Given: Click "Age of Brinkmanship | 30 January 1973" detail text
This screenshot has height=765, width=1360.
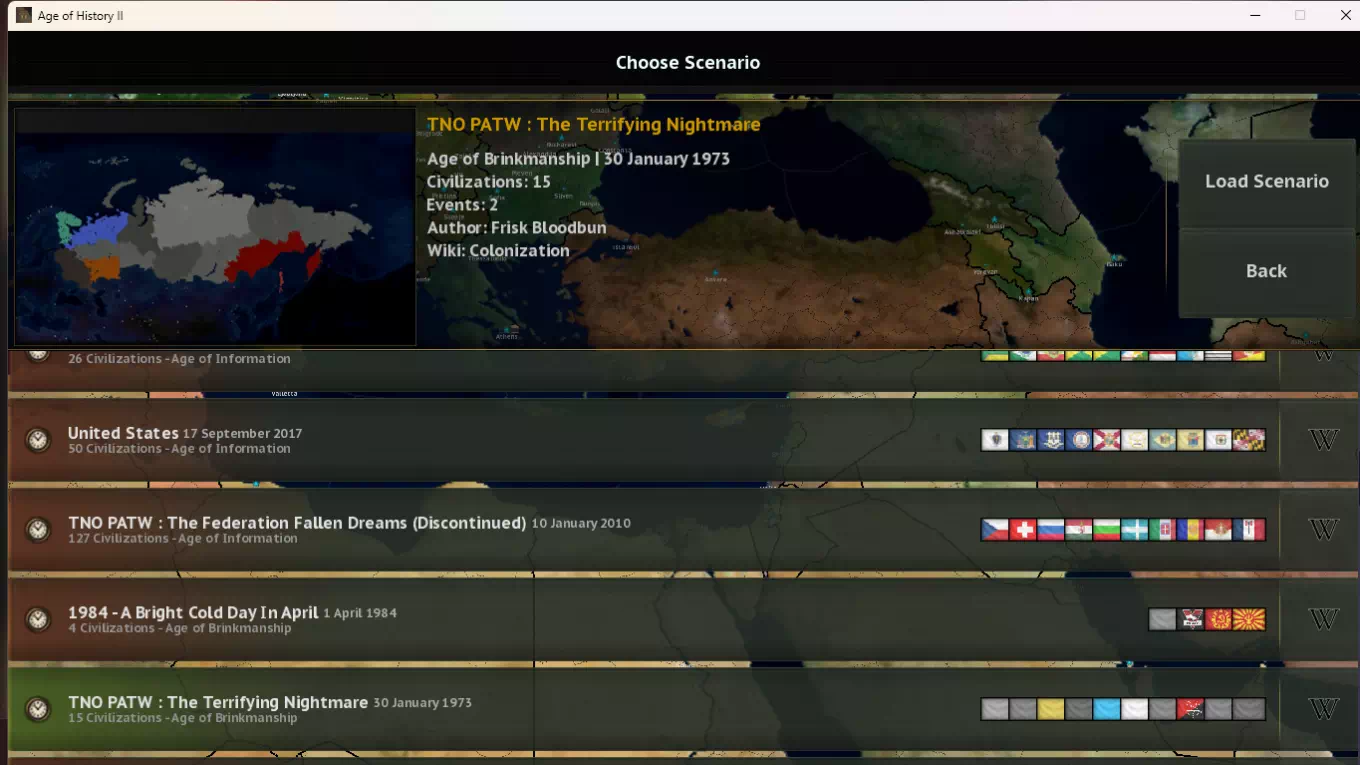Looking at the screenshot, I should click(x=578, y=158).
